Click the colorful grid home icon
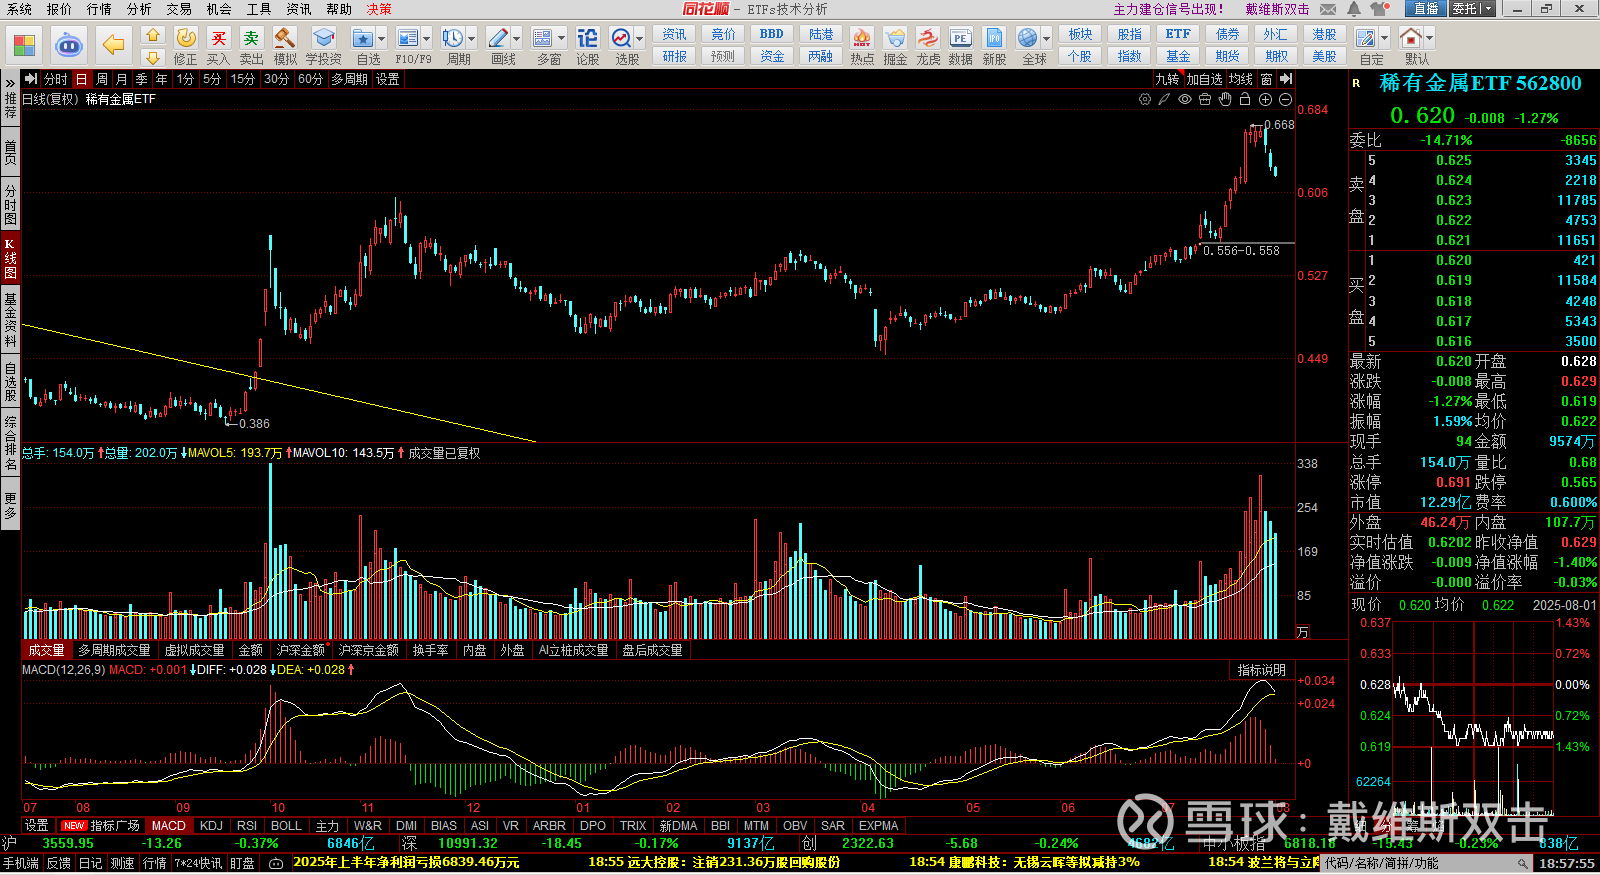 [x=24, y=45]
